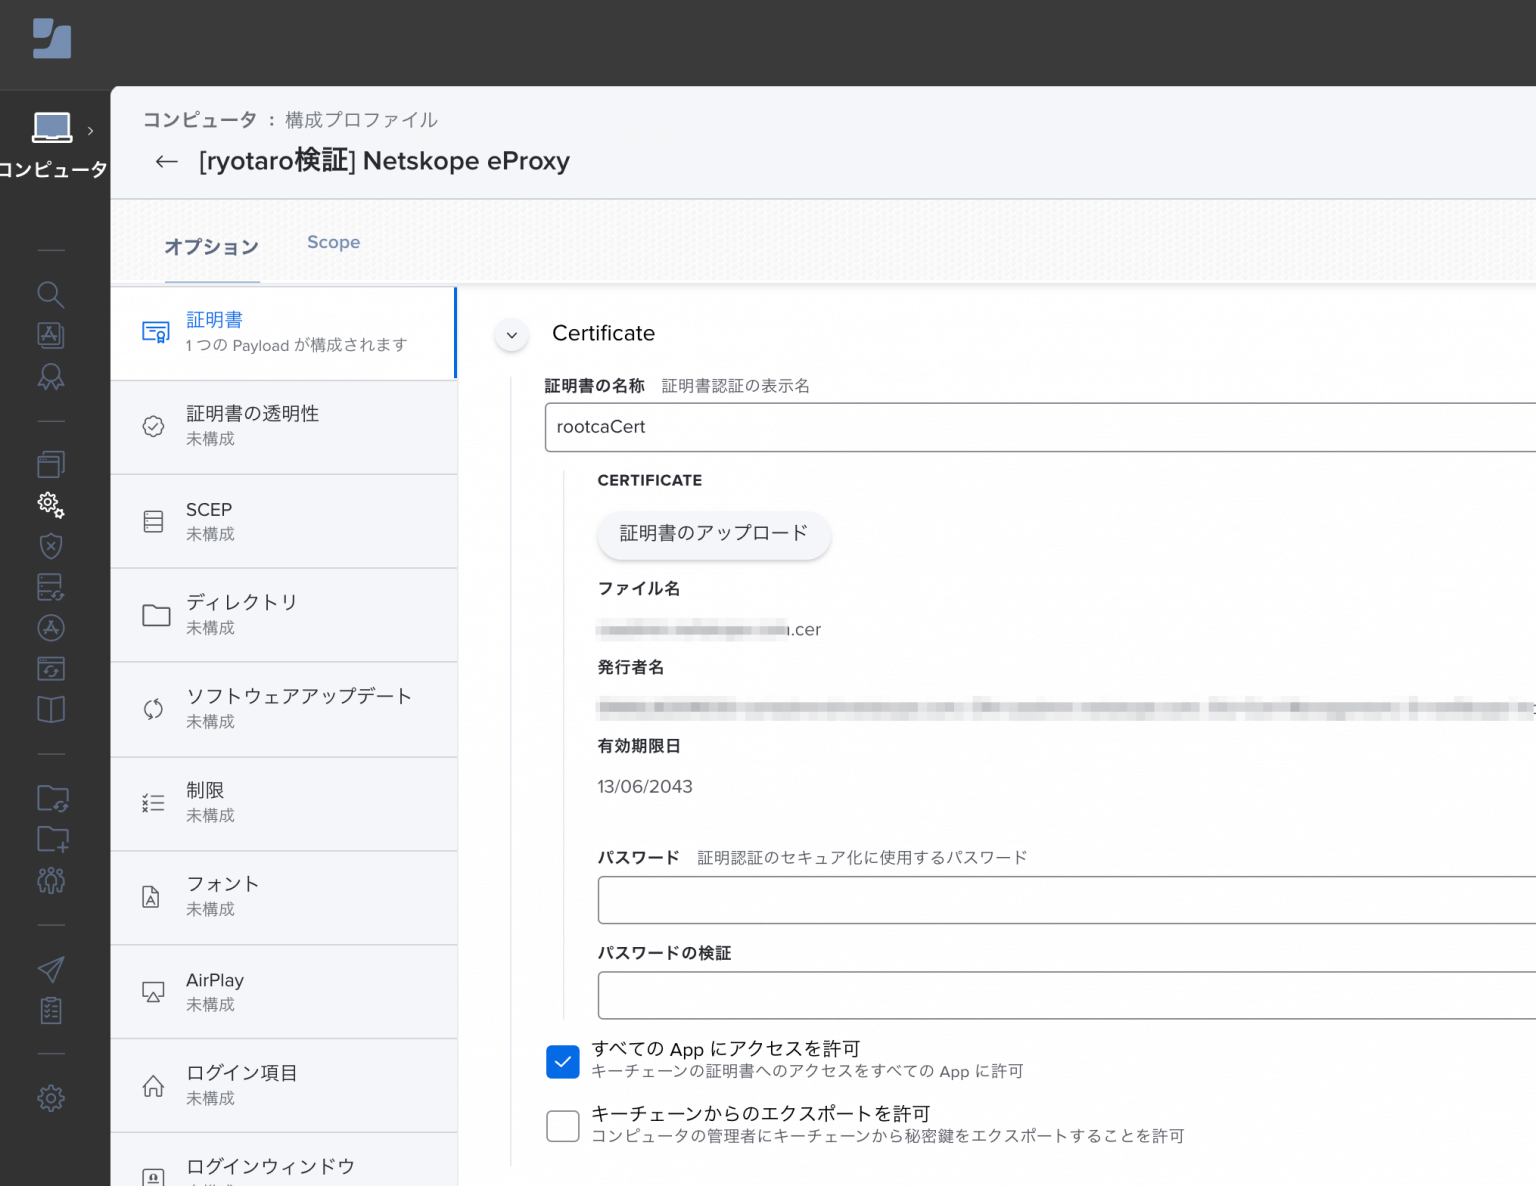Click the back arrow beside the profile title
Image resolution: width=1536 pixels, height=1186 pixels.
(166, 161)
